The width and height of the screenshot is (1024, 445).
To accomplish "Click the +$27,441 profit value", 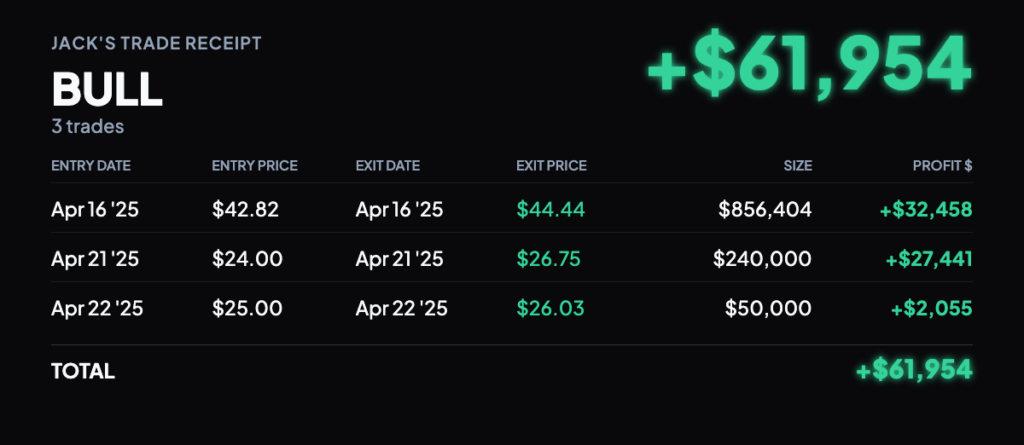I will (x=929, y=259).
